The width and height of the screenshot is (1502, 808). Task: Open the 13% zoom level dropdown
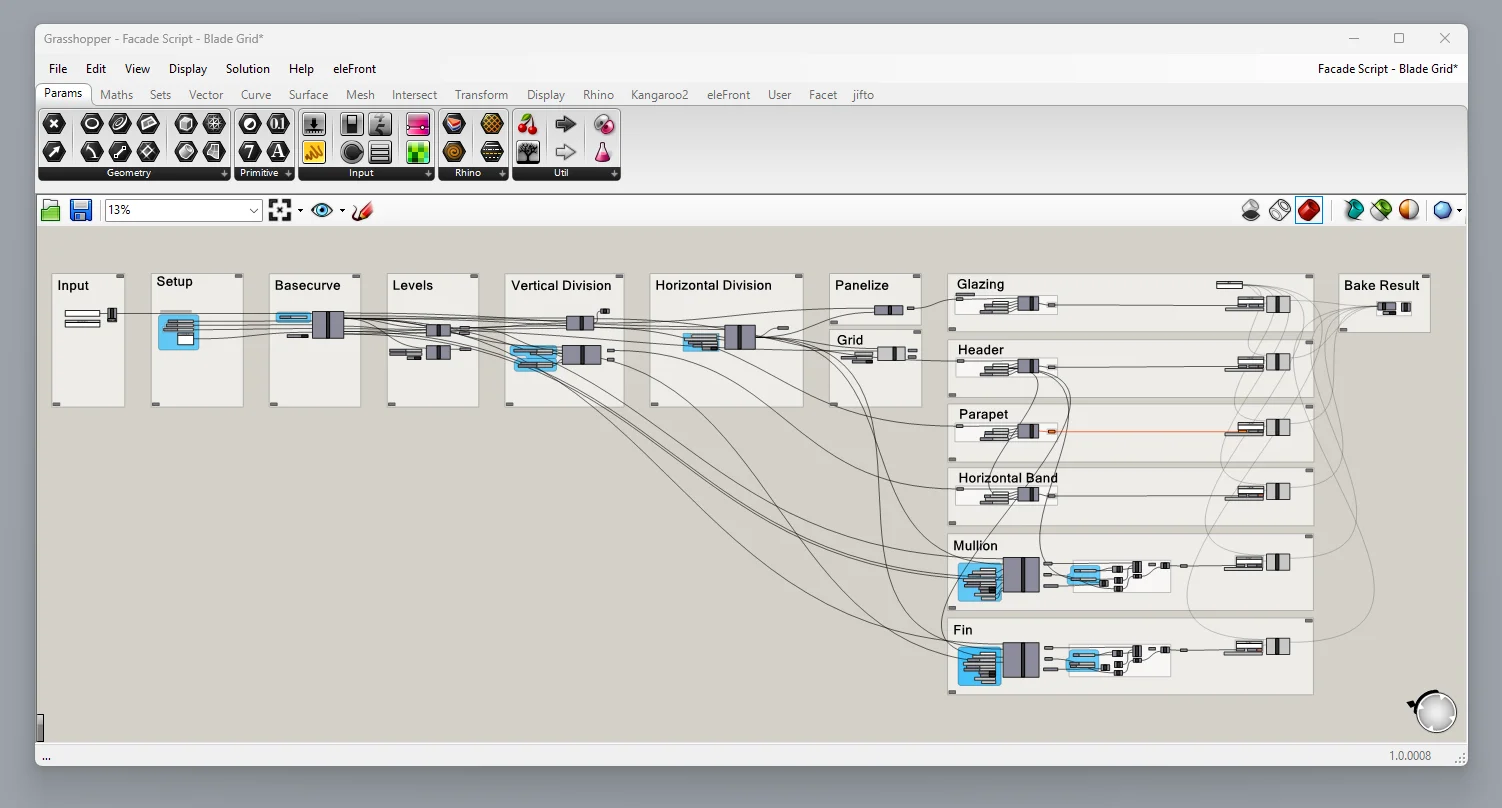(253, 210)
